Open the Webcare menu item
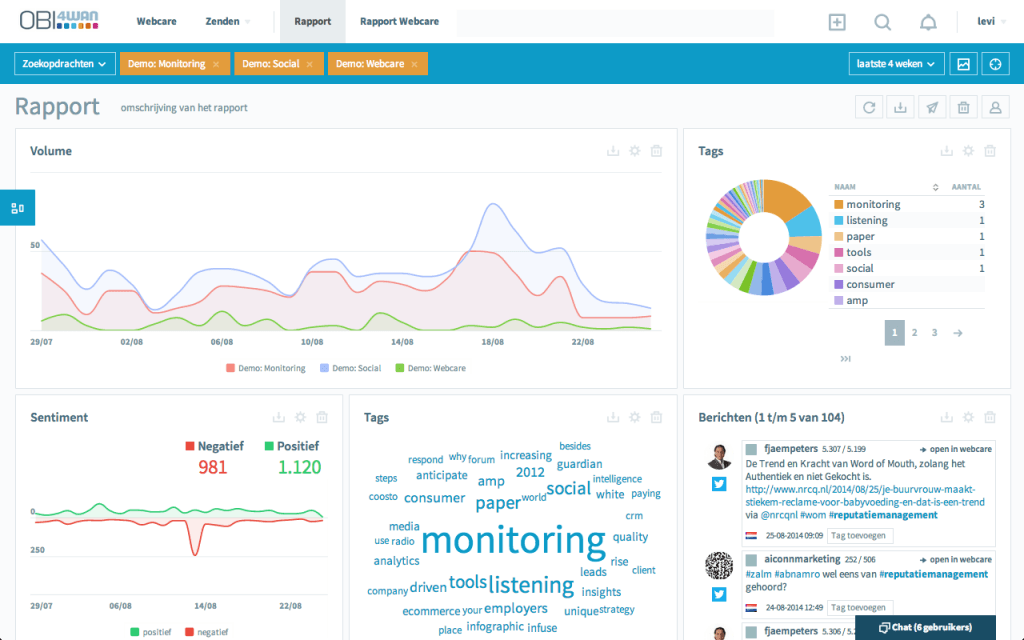This screenshot has width=1024, height=640. 156,21
